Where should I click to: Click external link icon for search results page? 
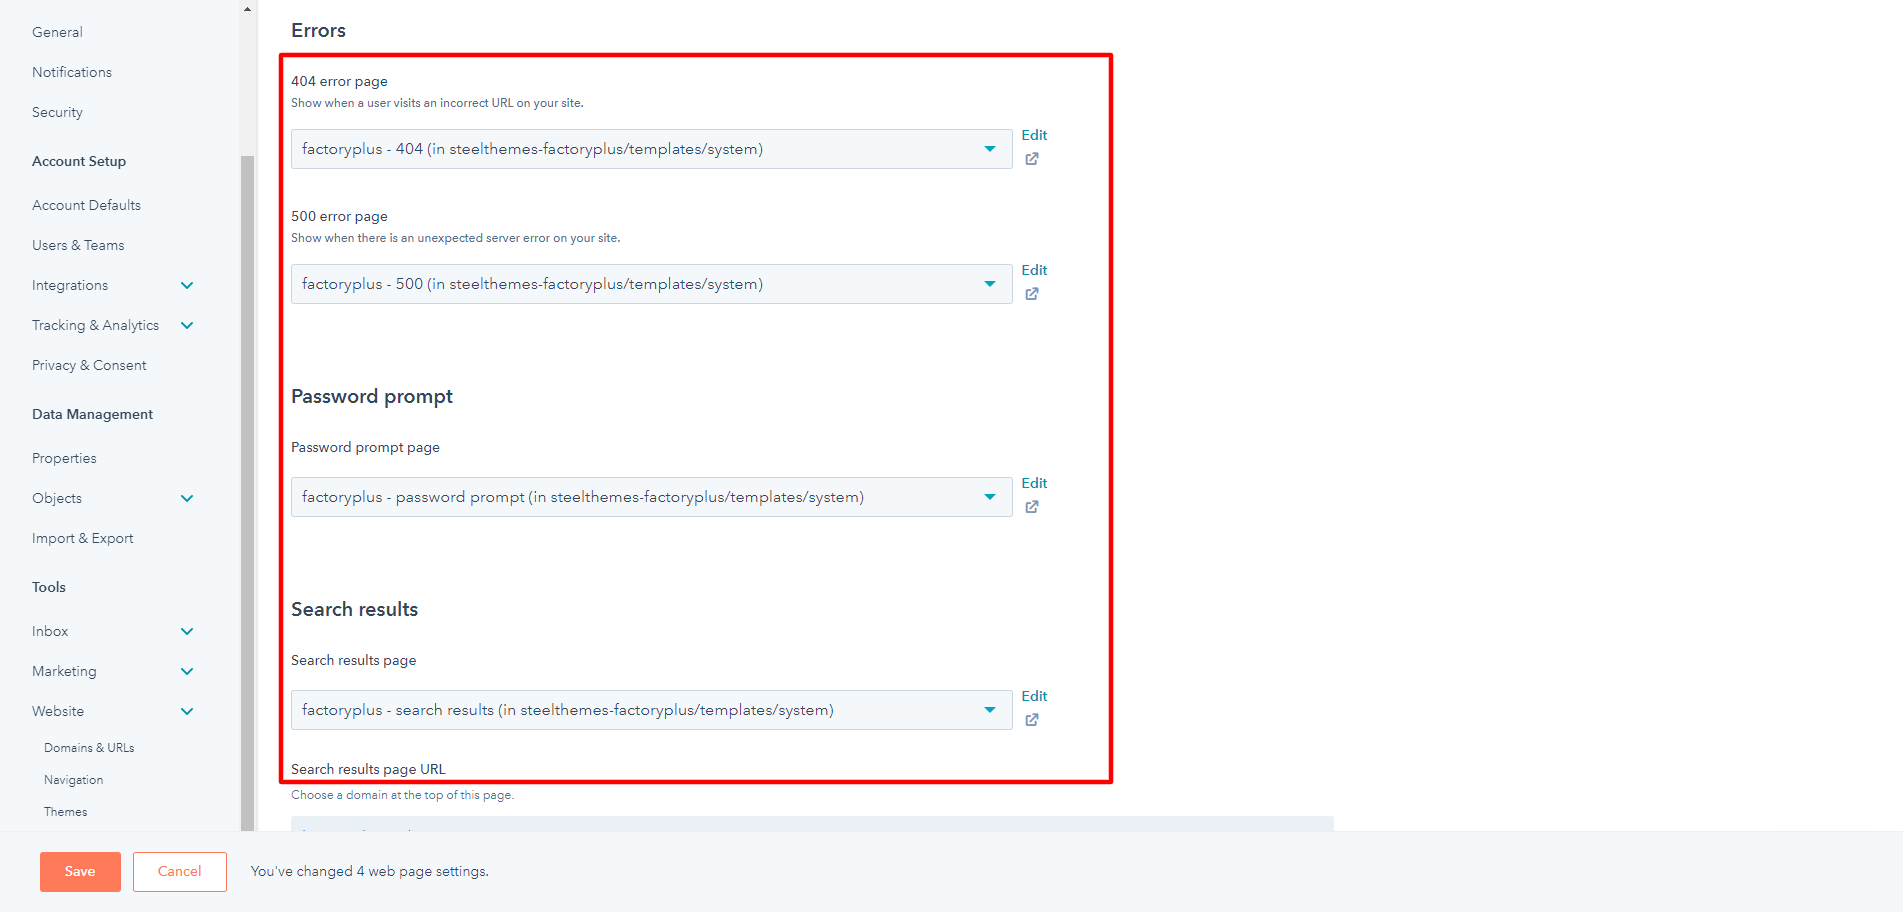click(x=1032, y=720)
